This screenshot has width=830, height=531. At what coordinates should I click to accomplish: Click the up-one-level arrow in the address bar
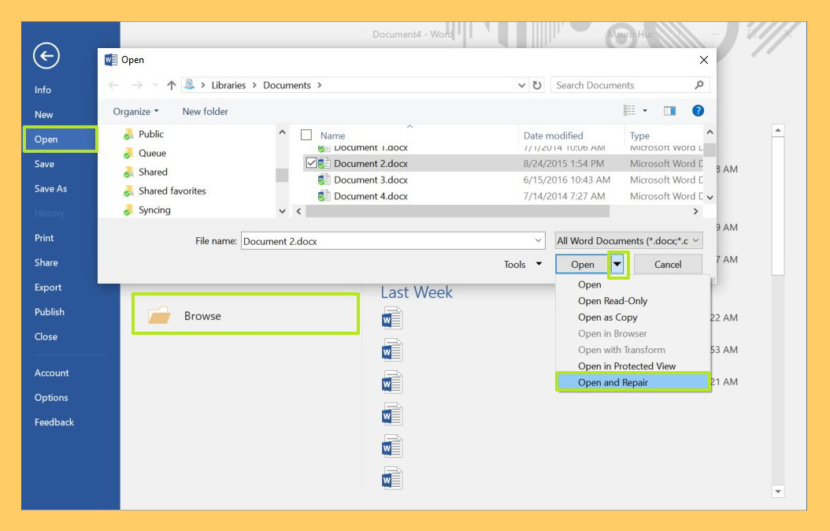tap(171, 86)
